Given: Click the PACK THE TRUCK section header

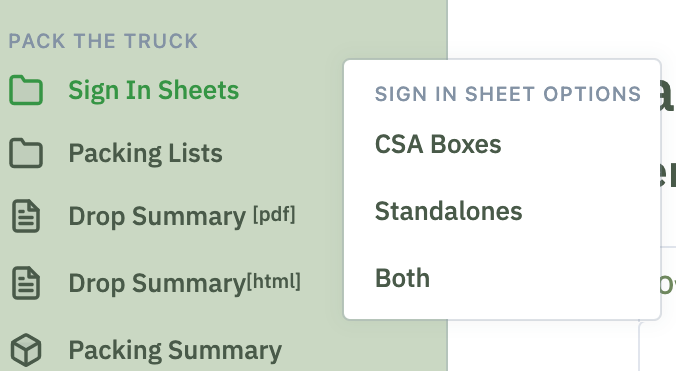Looking at the screenshot, I should click(x=103, y=41).
